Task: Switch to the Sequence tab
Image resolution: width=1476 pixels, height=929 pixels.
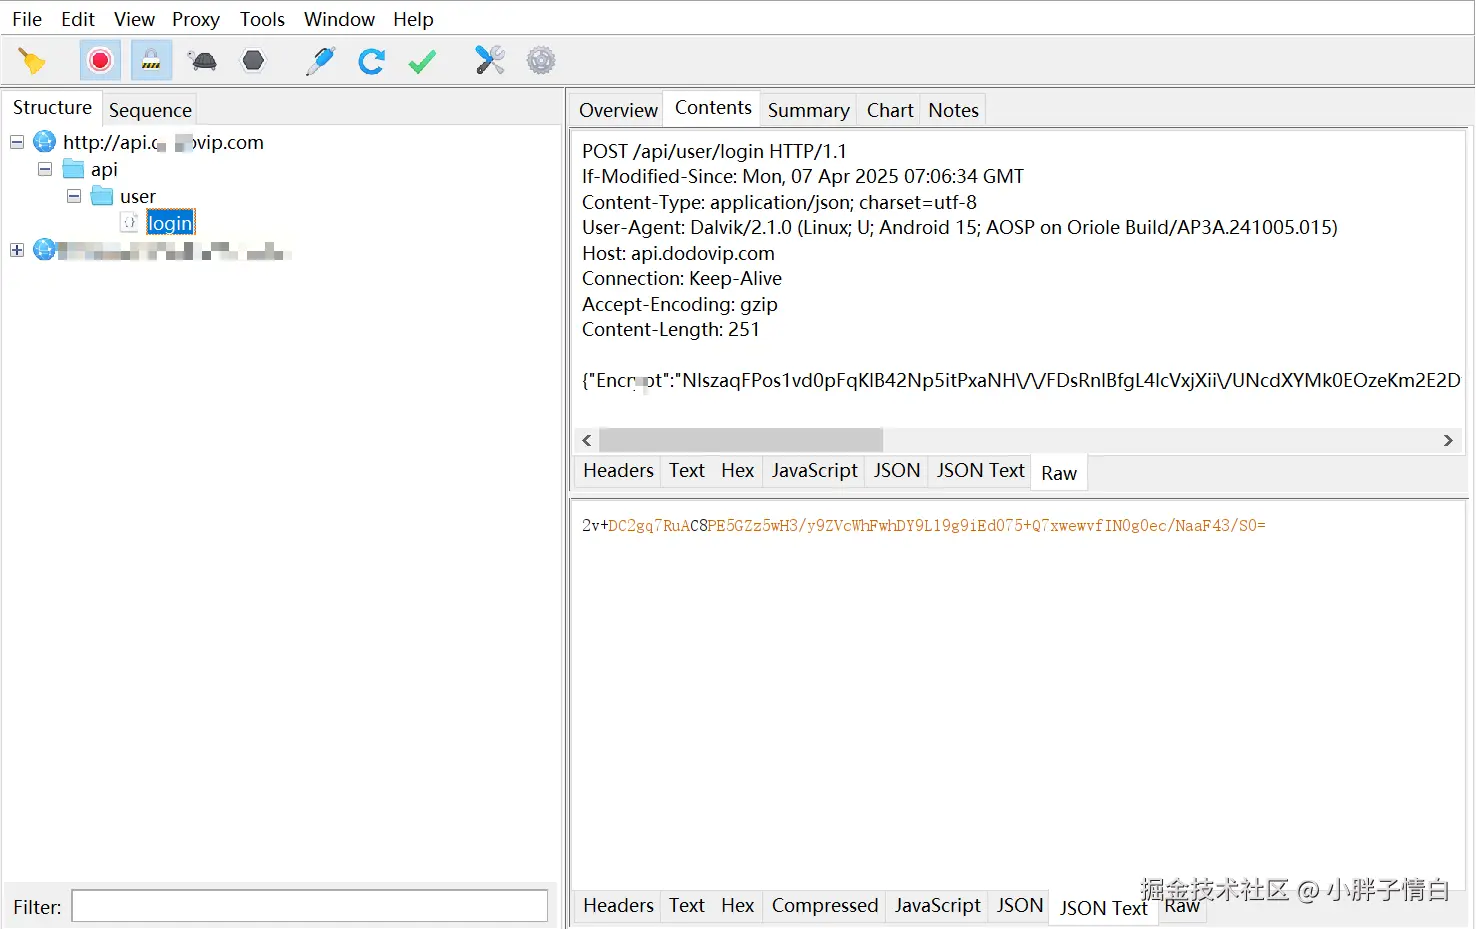Action: click(x=150, y=110)
